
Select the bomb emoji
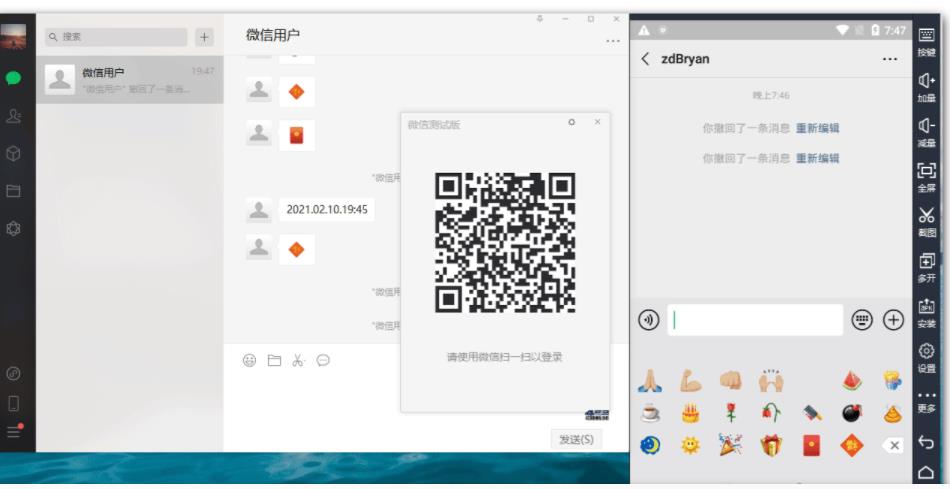[x=852, y=414]
